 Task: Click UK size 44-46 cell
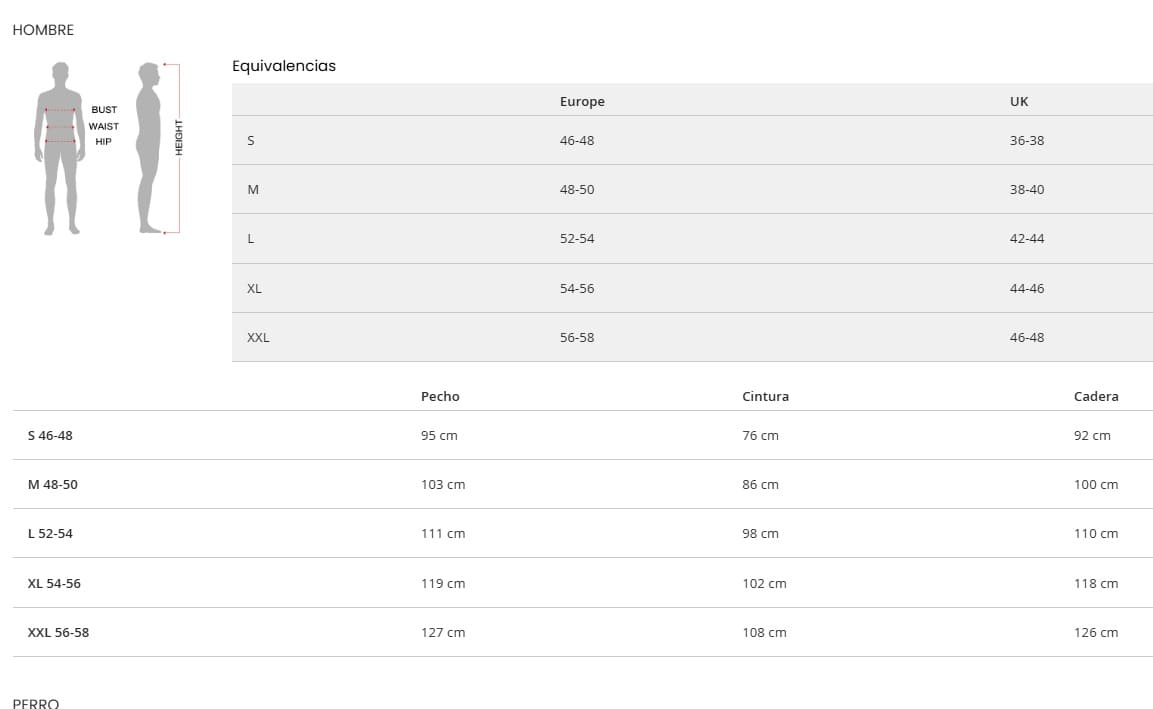click(1027, 289)
